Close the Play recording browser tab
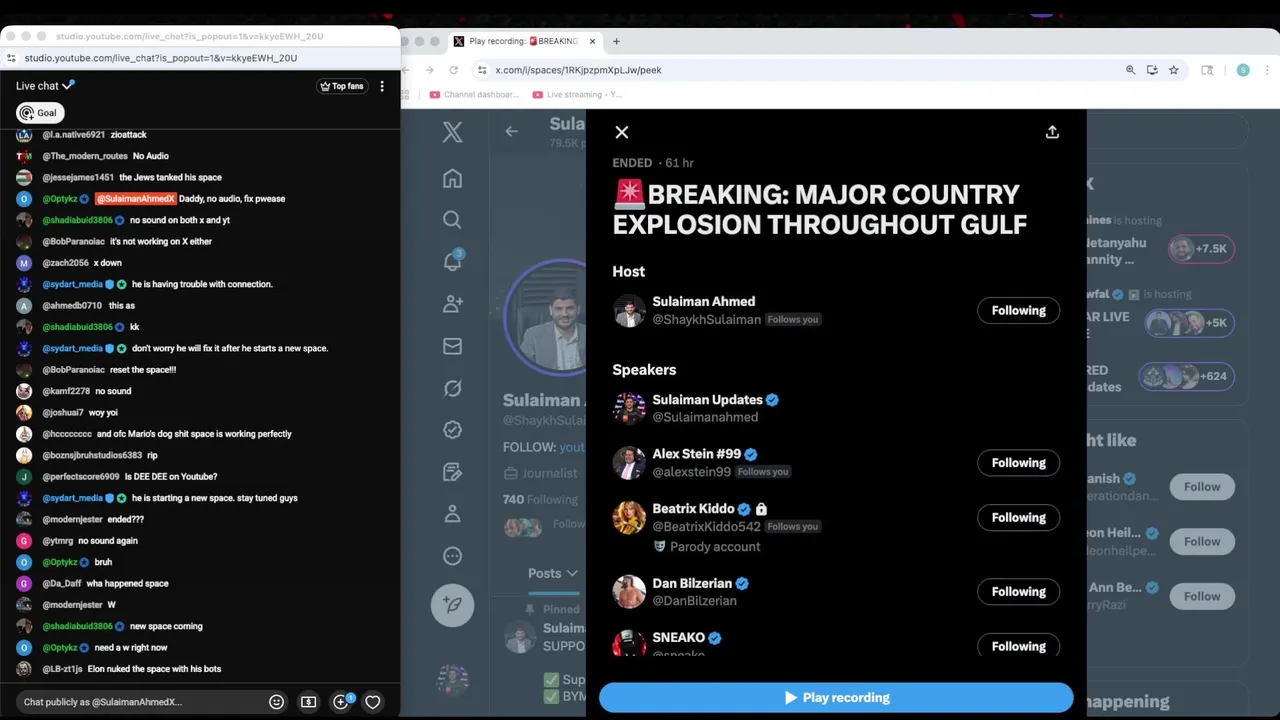The width and height of the screenshot is (1280, 720). point(592,41)
